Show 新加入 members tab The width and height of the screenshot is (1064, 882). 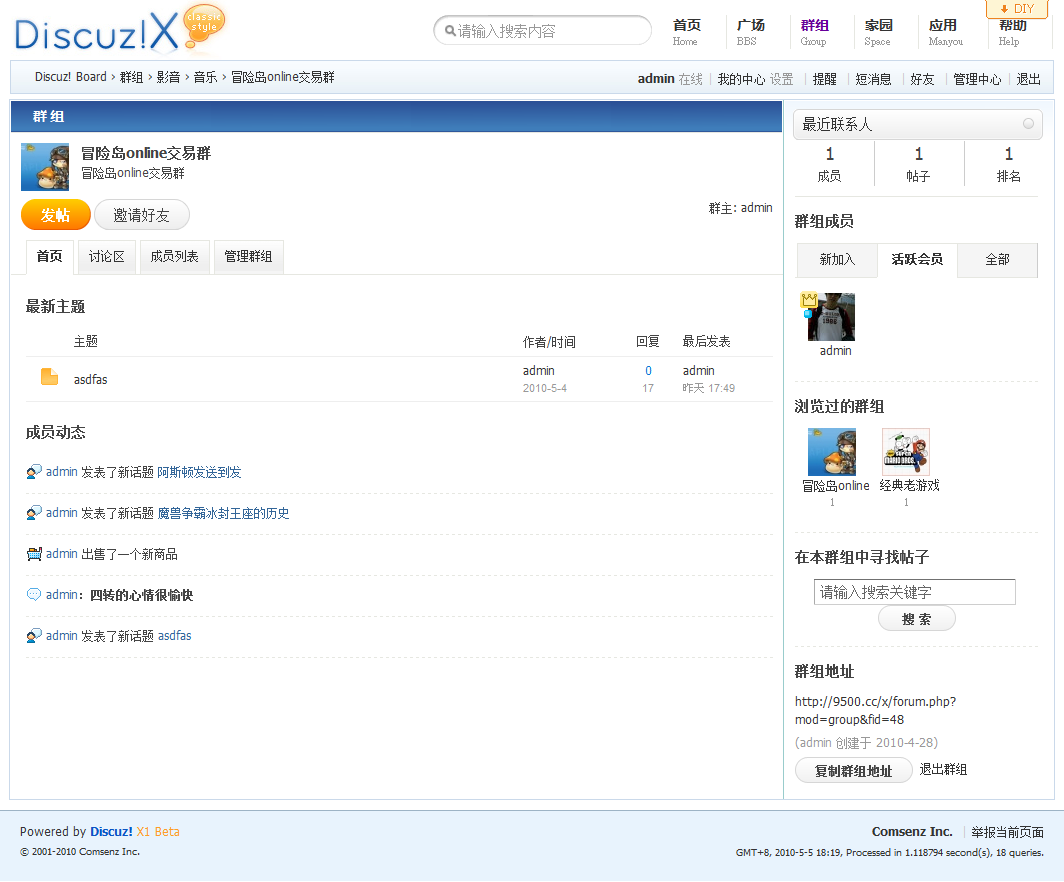837,260
